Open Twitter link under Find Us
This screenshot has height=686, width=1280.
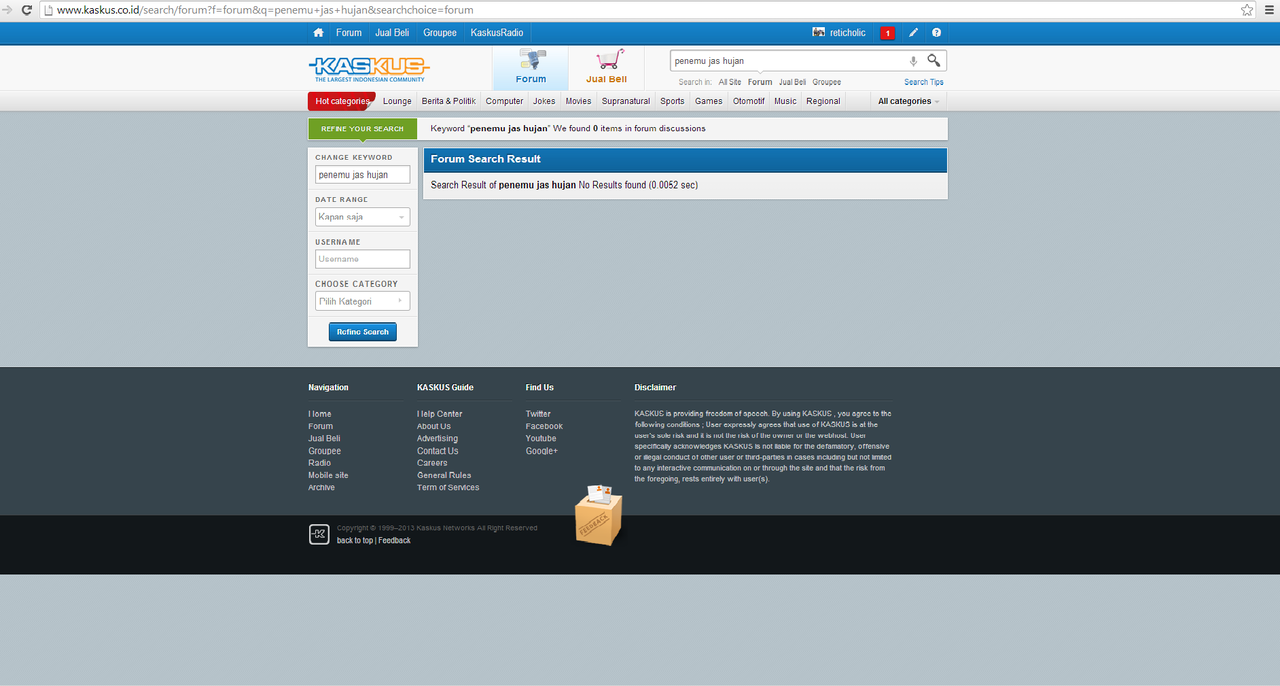pyautogui.click(x=538, y=414)
